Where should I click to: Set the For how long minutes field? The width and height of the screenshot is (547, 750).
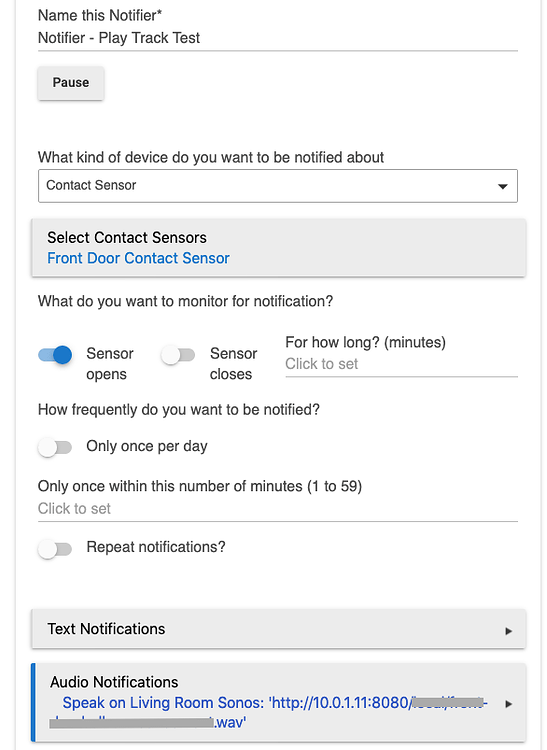click(402, 364)
